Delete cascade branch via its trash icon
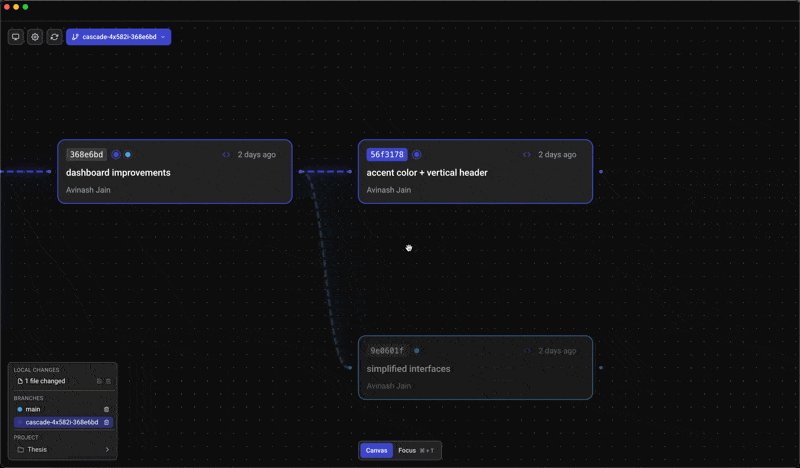Viewport: 800px width, 468px height. (x=107, y=423)
